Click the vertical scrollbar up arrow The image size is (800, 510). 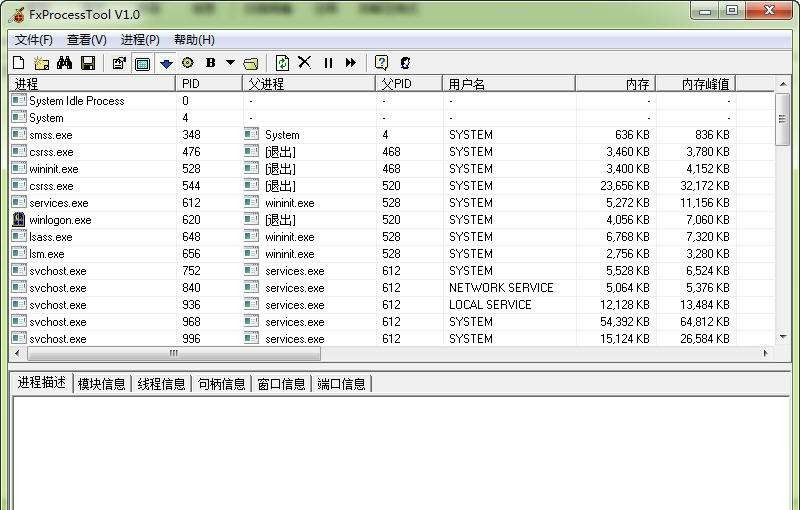[x=783, y=84]
